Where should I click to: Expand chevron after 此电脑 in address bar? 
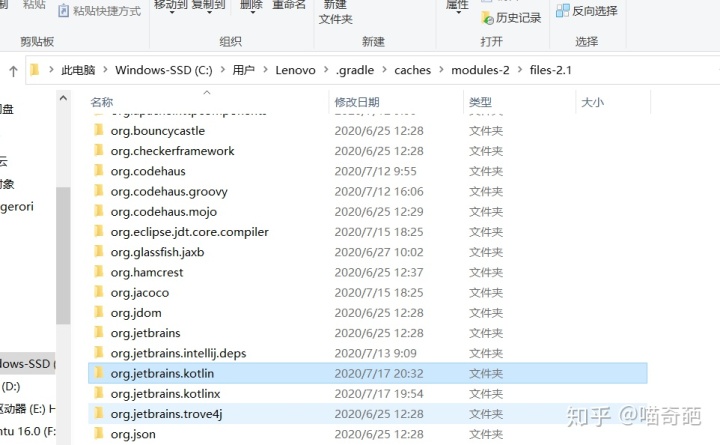pyautogui.click(x=105, y=70)
